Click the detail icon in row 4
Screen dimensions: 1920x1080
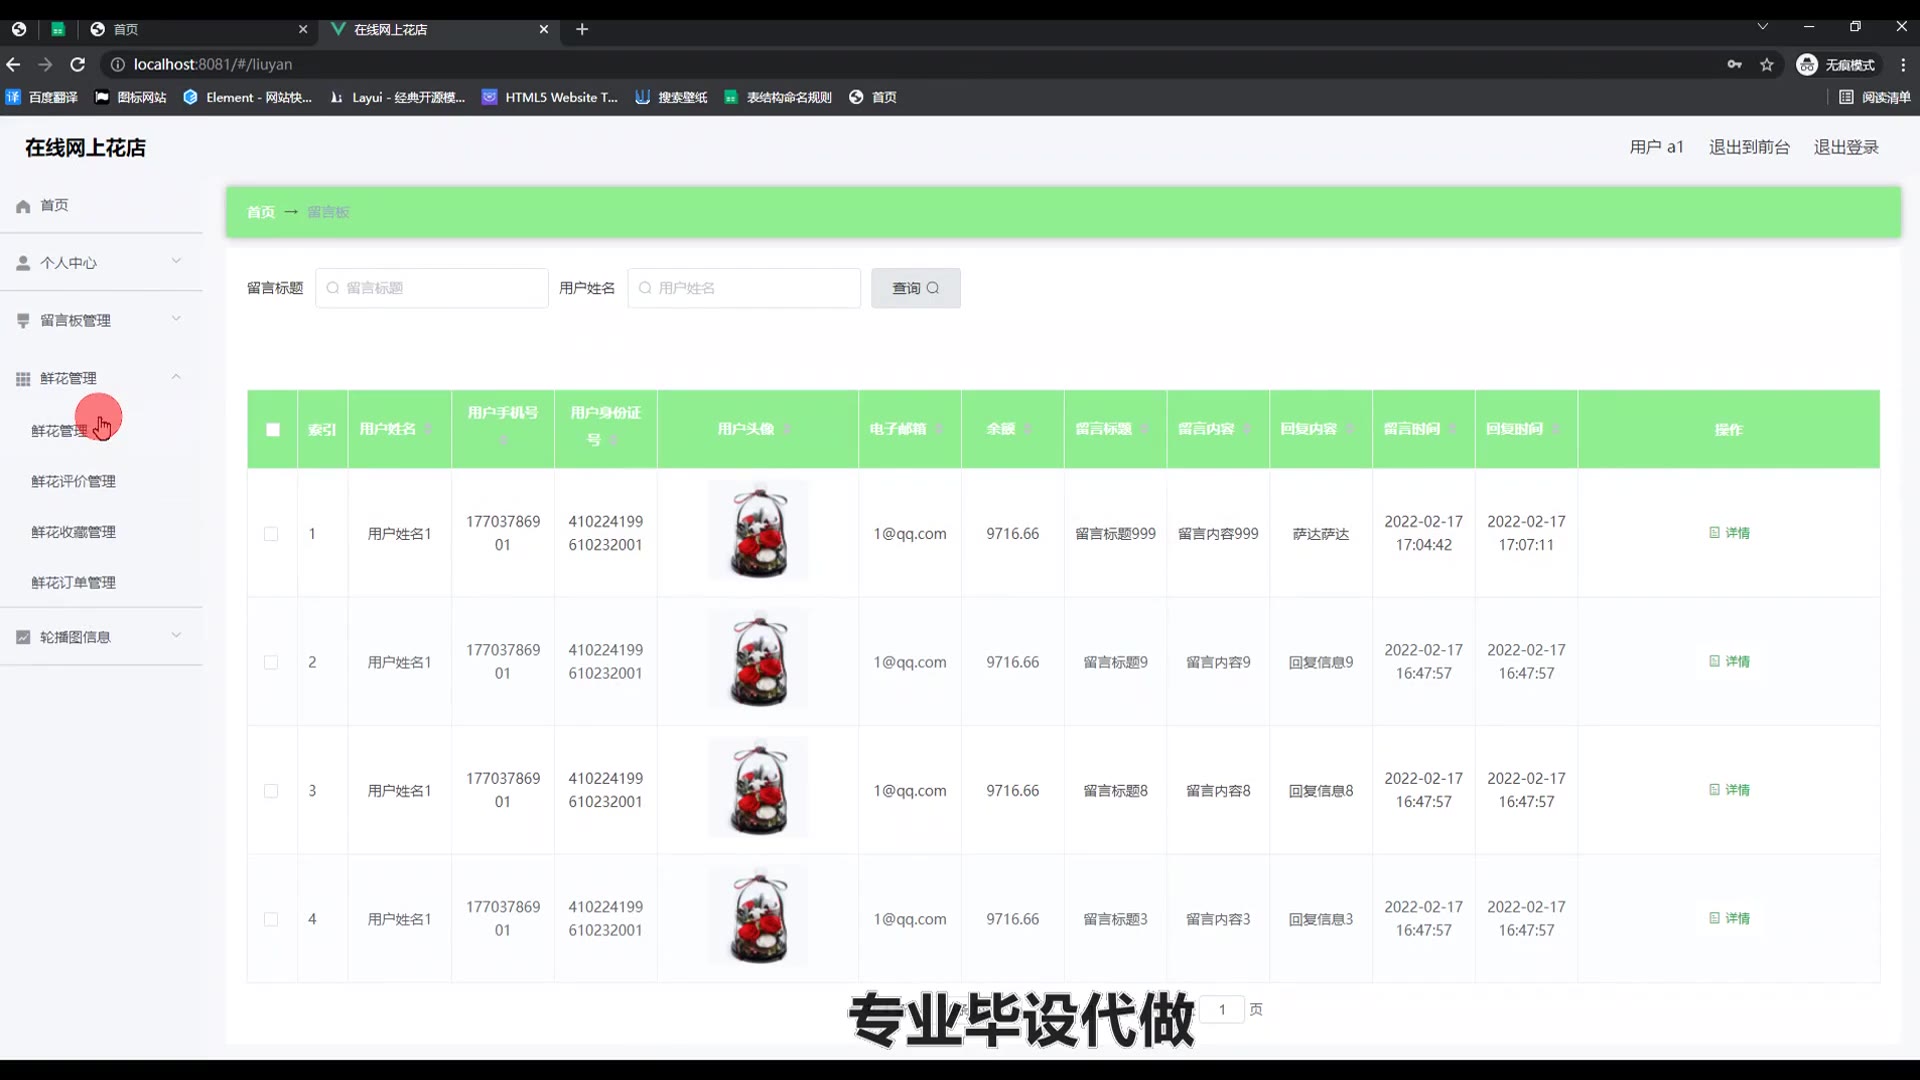[x=1714, y=918]
